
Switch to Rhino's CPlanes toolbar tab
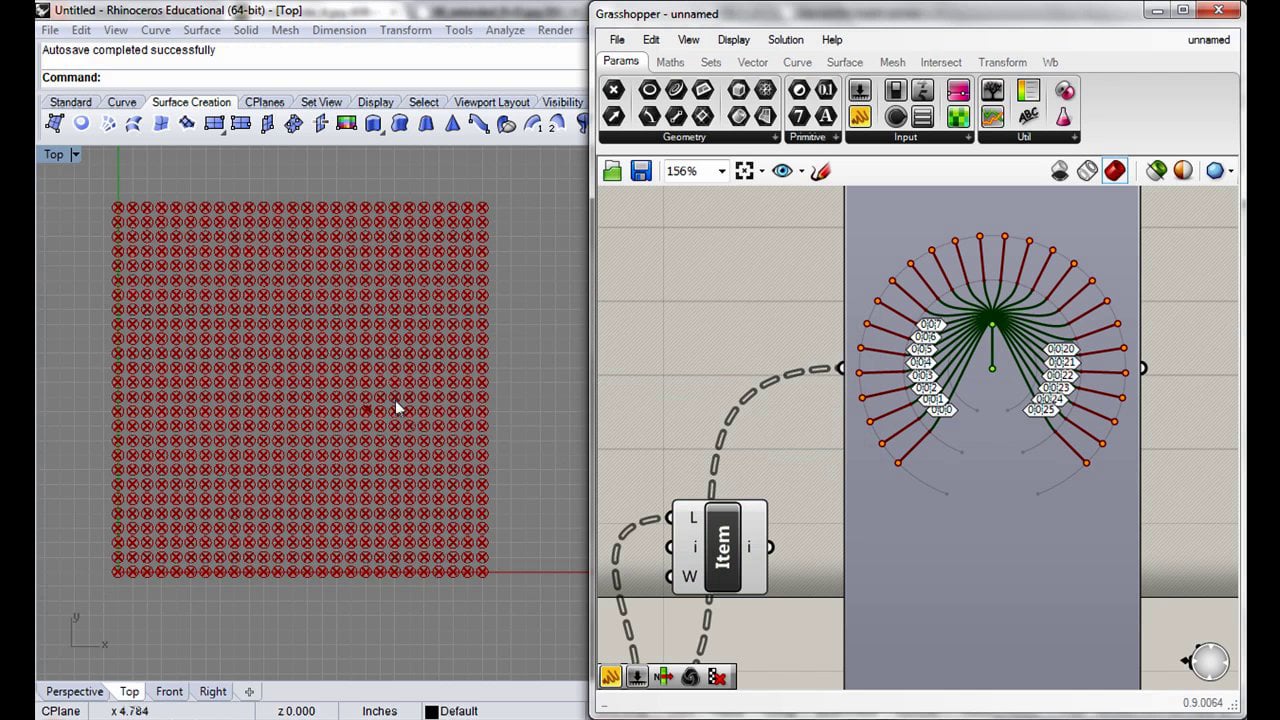[x=264, y=102]
